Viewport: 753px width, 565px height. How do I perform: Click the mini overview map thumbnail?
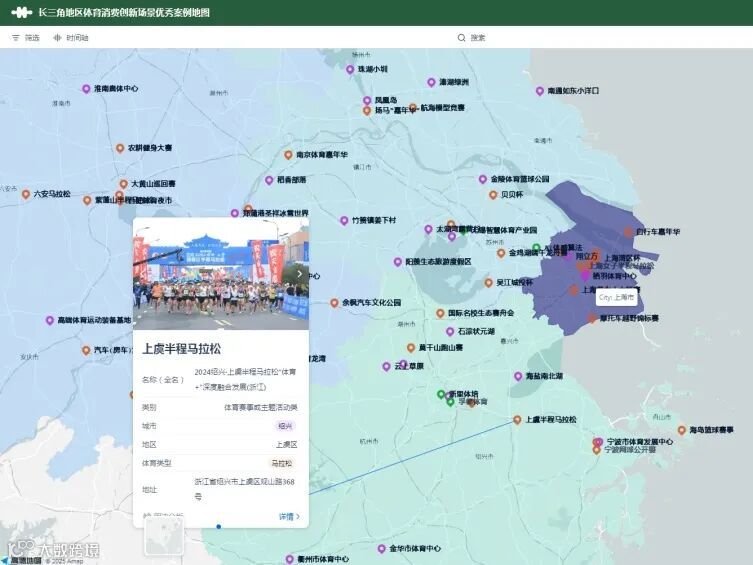pyautogui.click(x=164, y=537)
